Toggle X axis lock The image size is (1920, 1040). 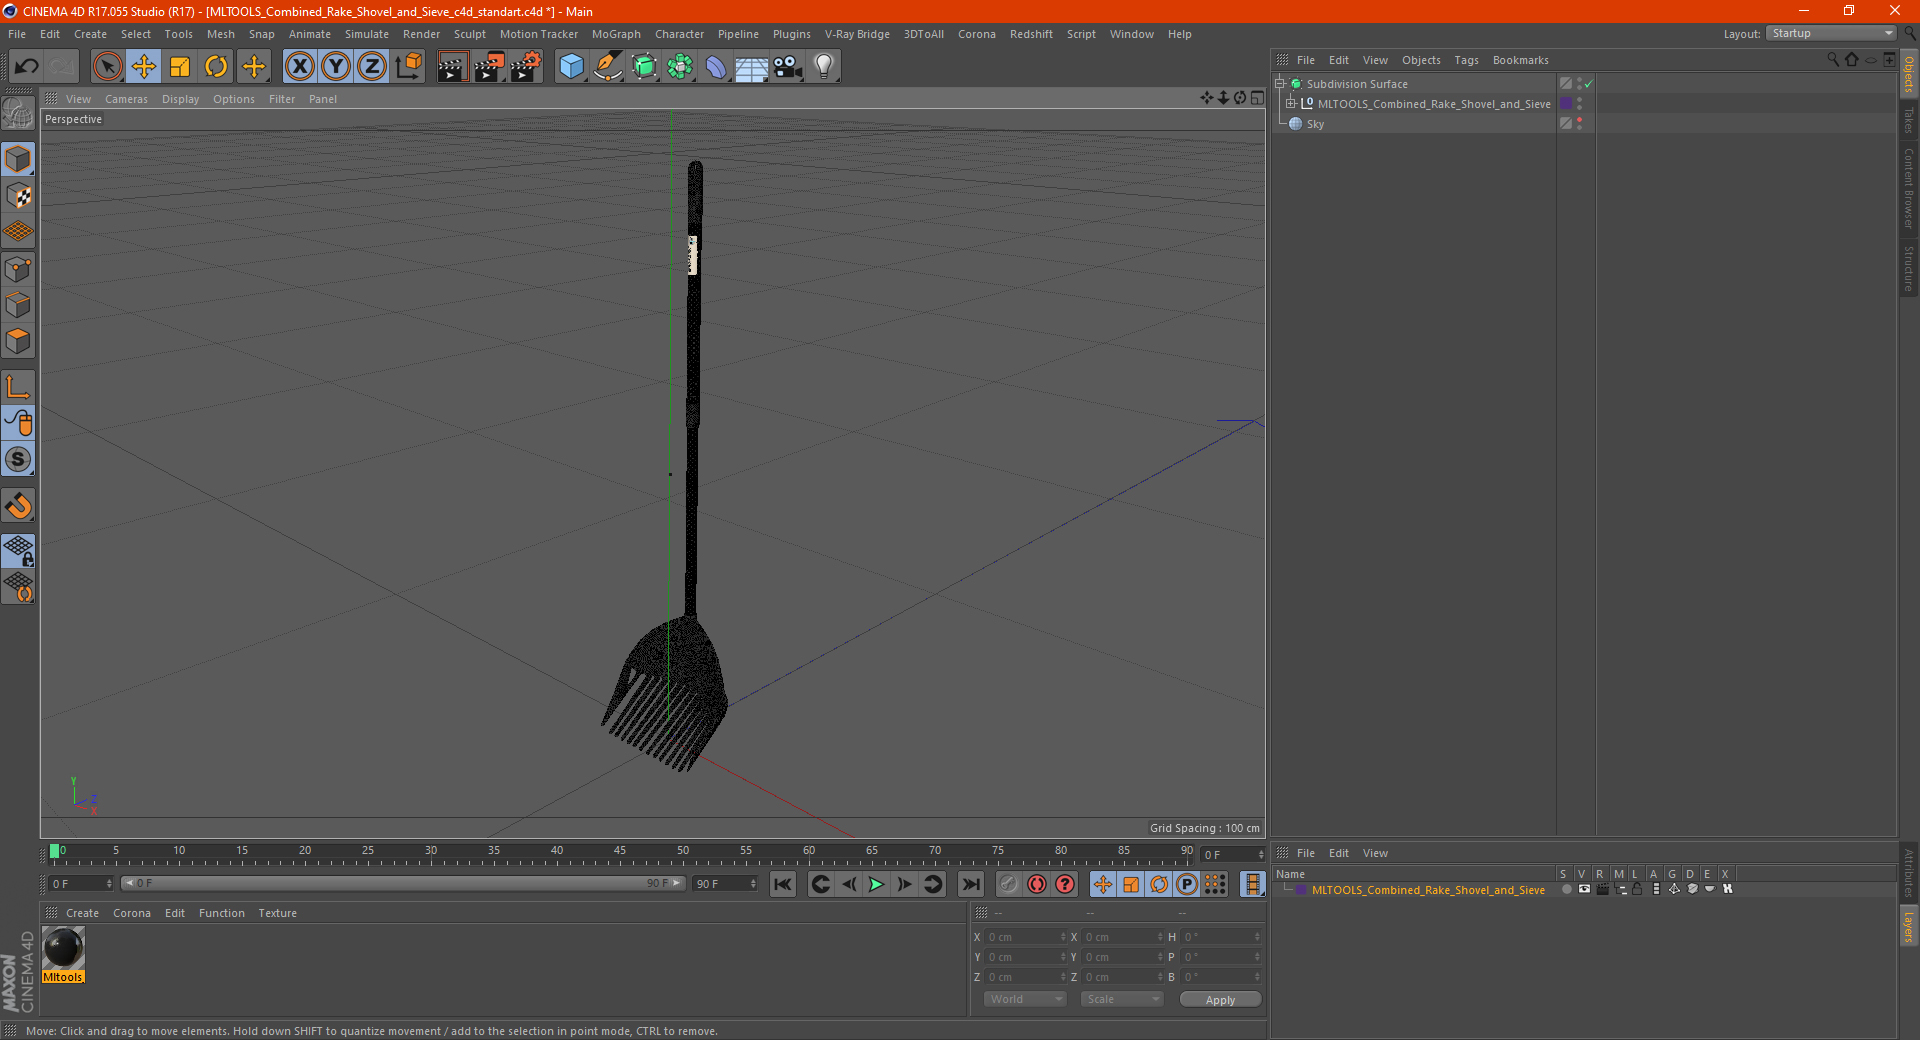[x=299, y=67]
